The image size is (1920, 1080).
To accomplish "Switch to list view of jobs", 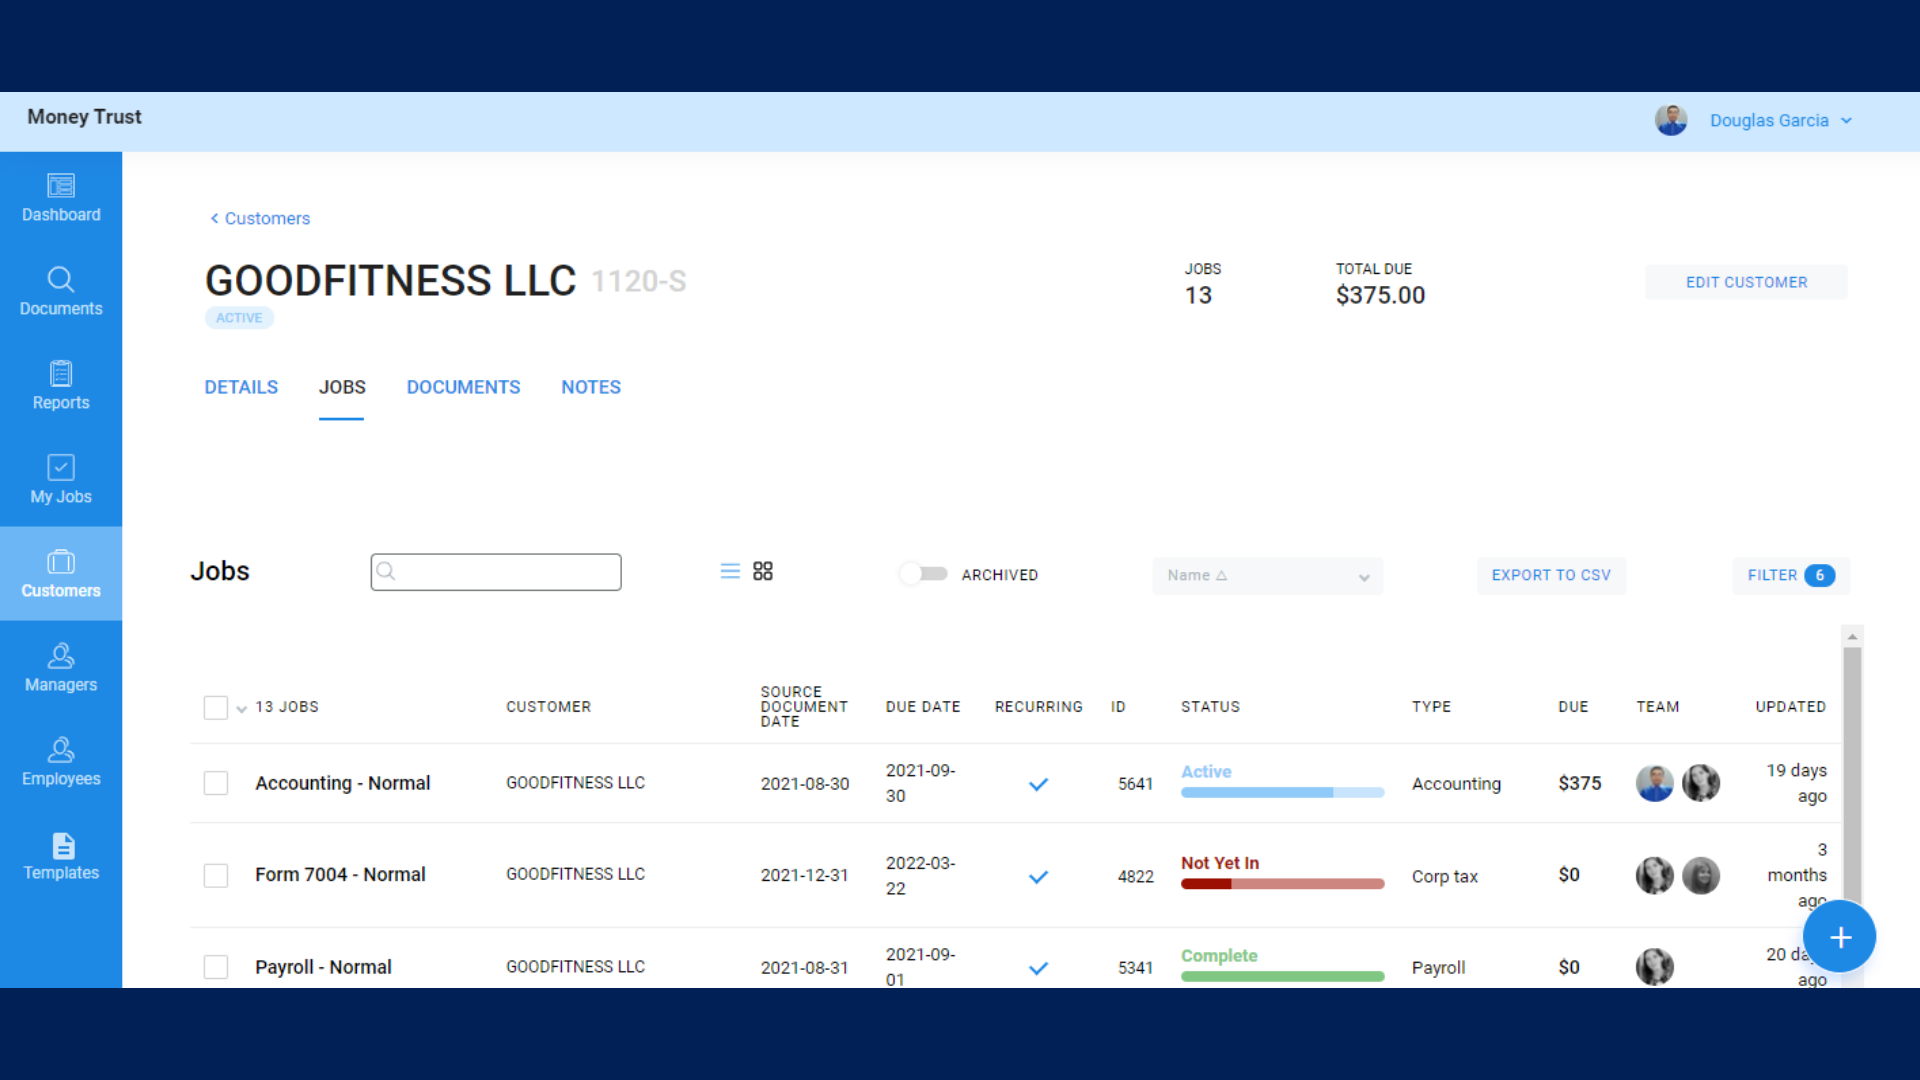I will pyautogui.click(x=730, y=571).
